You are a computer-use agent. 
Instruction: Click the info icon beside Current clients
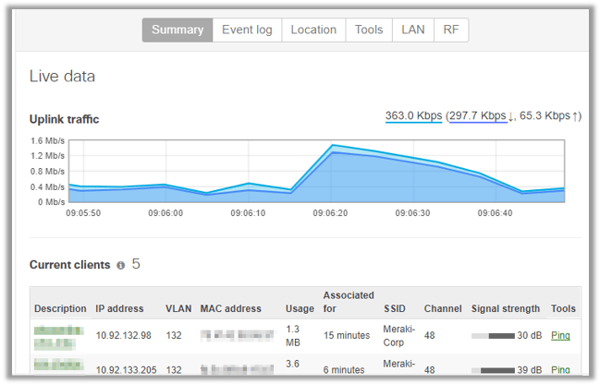pyautogui.click(x=121, y=265)
